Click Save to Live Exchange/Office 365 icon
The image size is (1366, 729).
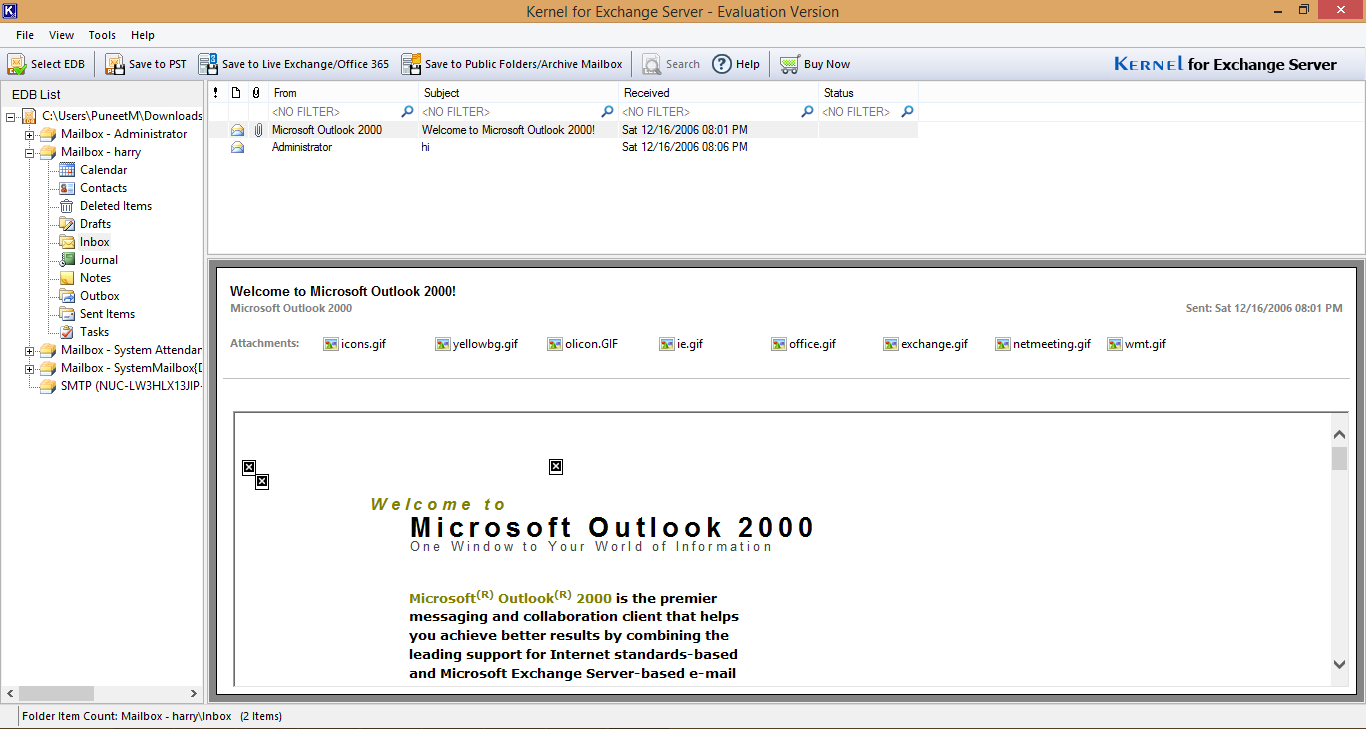[208, 64]
